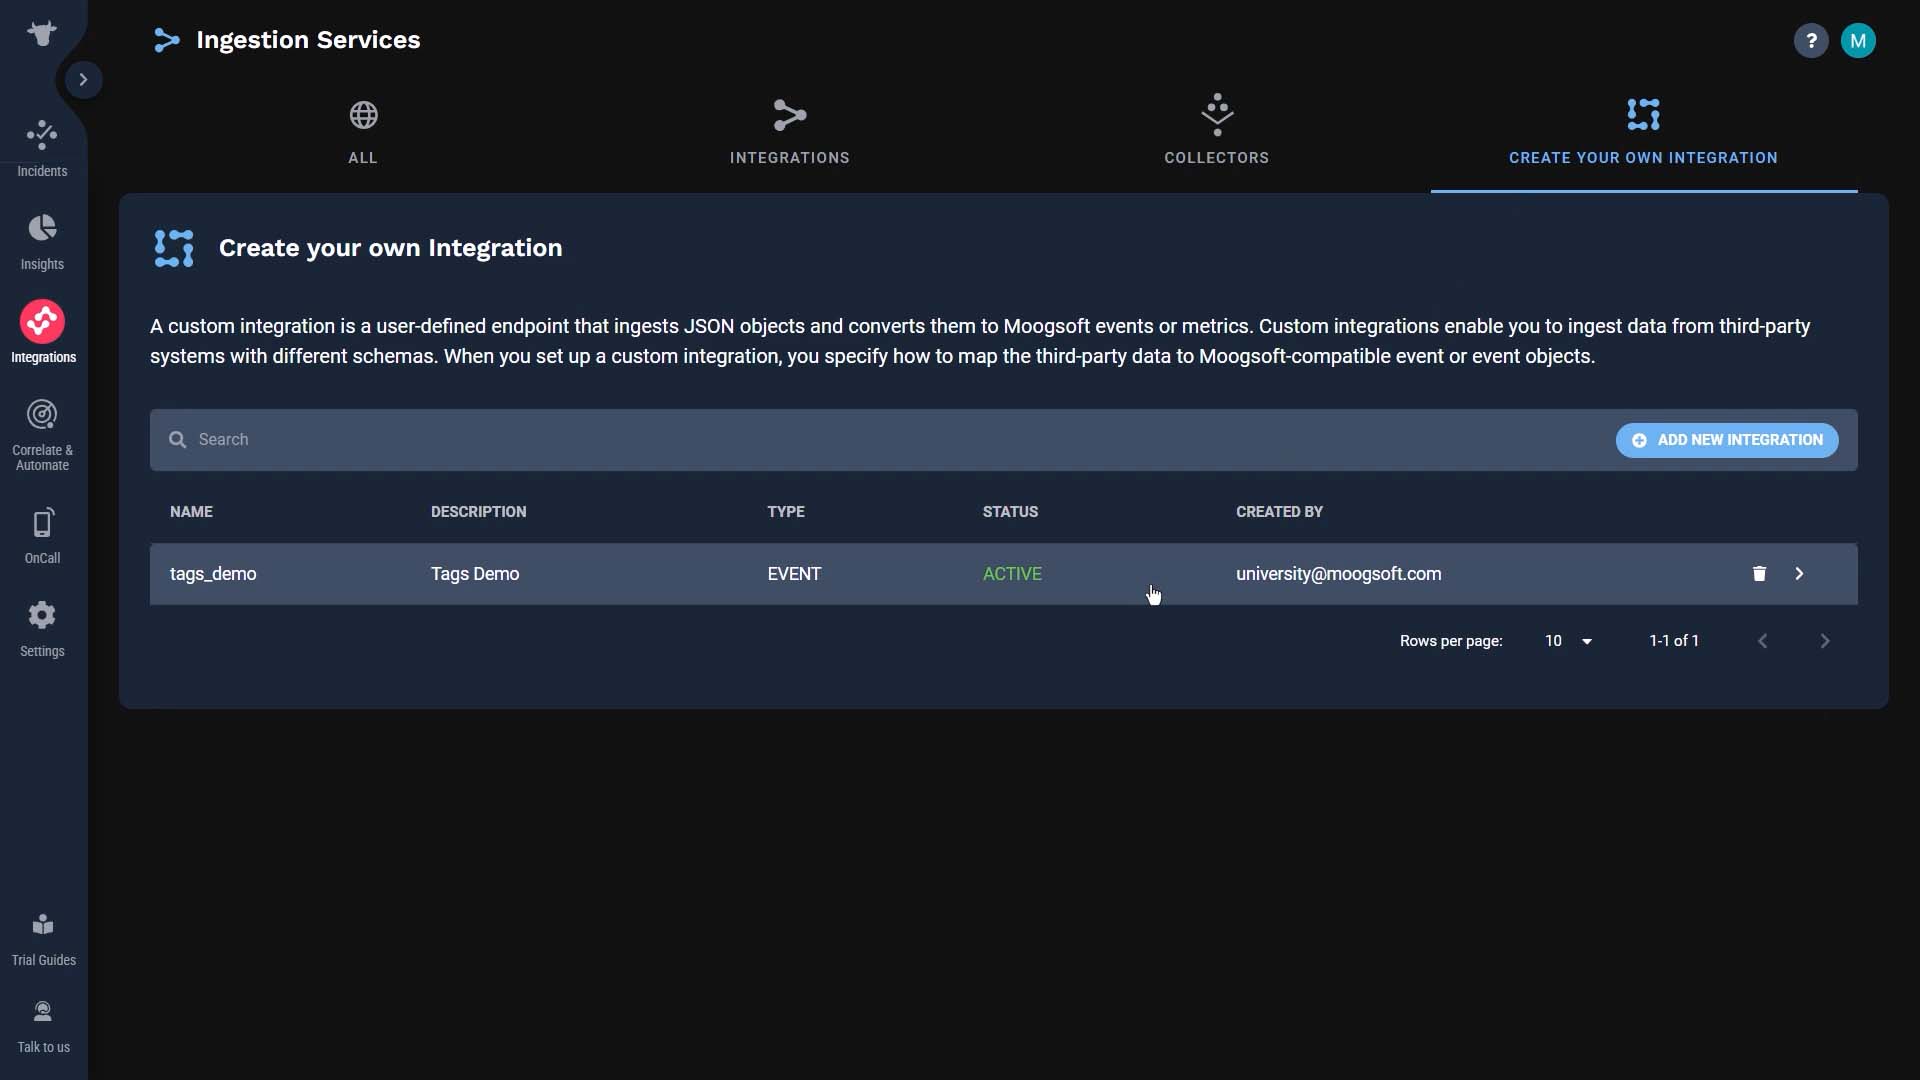Image resolution: width=1920 pixels, height=1080 pixels.
Task: Click the ACTIVE status of tags_demo
Action: [1012, 574]
